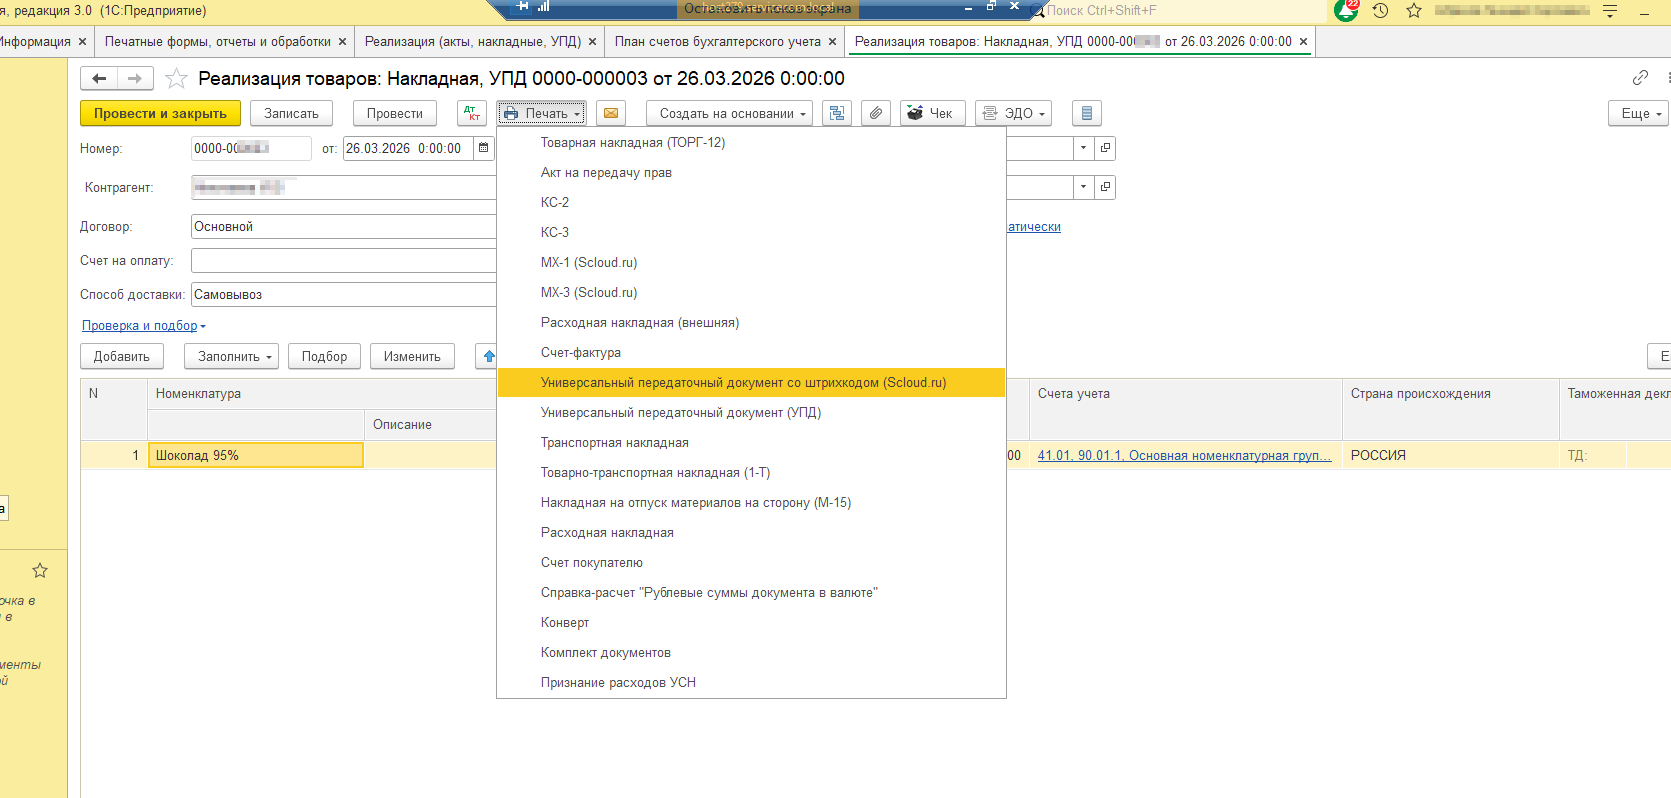The height and width of the screenshot is (798, 1671).
Task: Expand Проверка и подбор link menu
Action: point(144,326)
